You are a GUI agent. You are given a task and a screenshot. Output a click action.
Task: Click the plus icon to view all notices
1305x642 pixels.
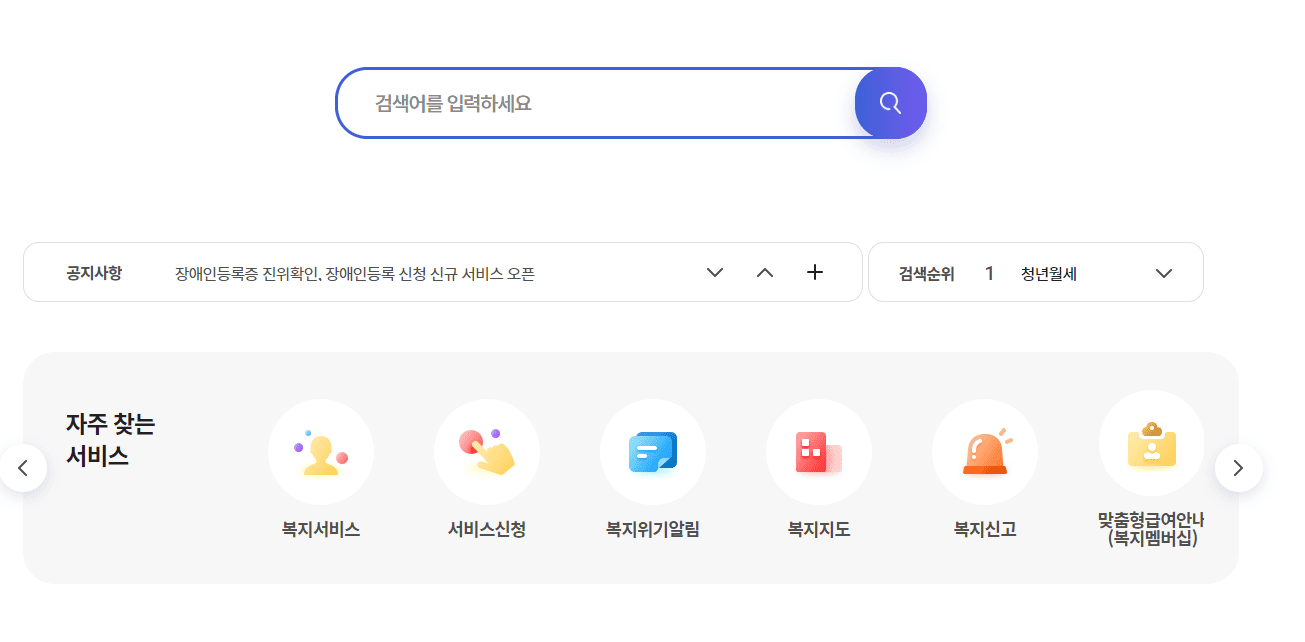[x=815, y=271]
